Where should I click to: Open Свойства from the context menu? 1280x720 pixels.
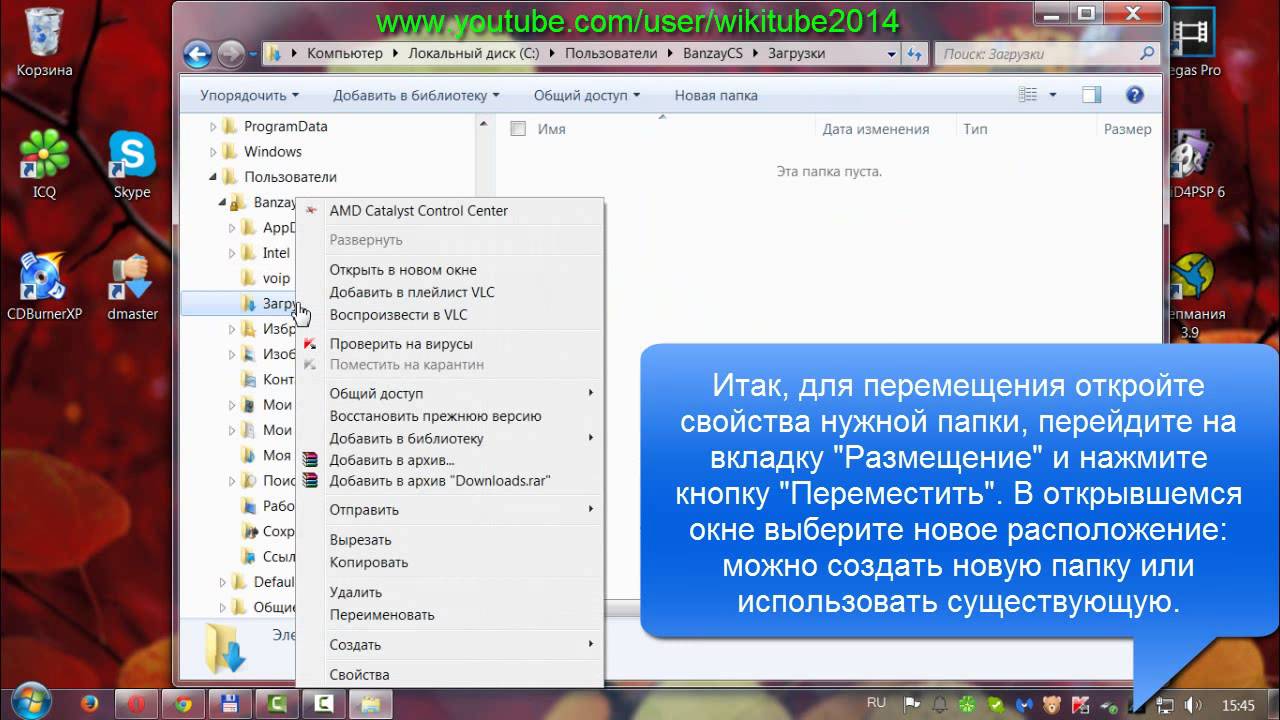pos(452,675)
